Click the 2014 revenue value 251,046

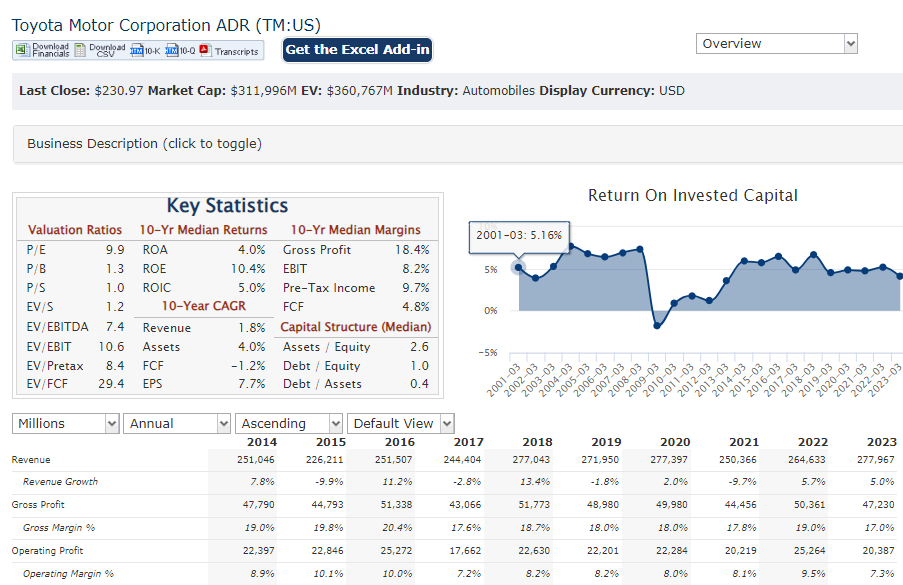point(256,460)
